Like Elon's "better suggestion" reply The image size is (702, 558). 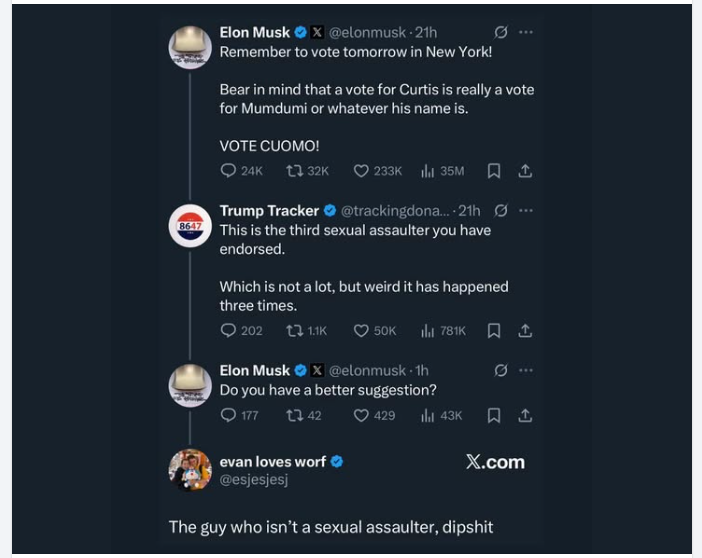pos(361,415)
